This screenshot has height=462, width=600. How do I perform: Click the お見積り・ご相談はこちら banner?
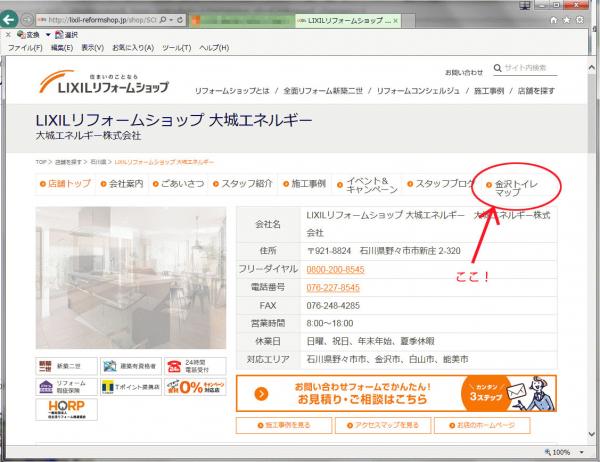pos(409,394)
